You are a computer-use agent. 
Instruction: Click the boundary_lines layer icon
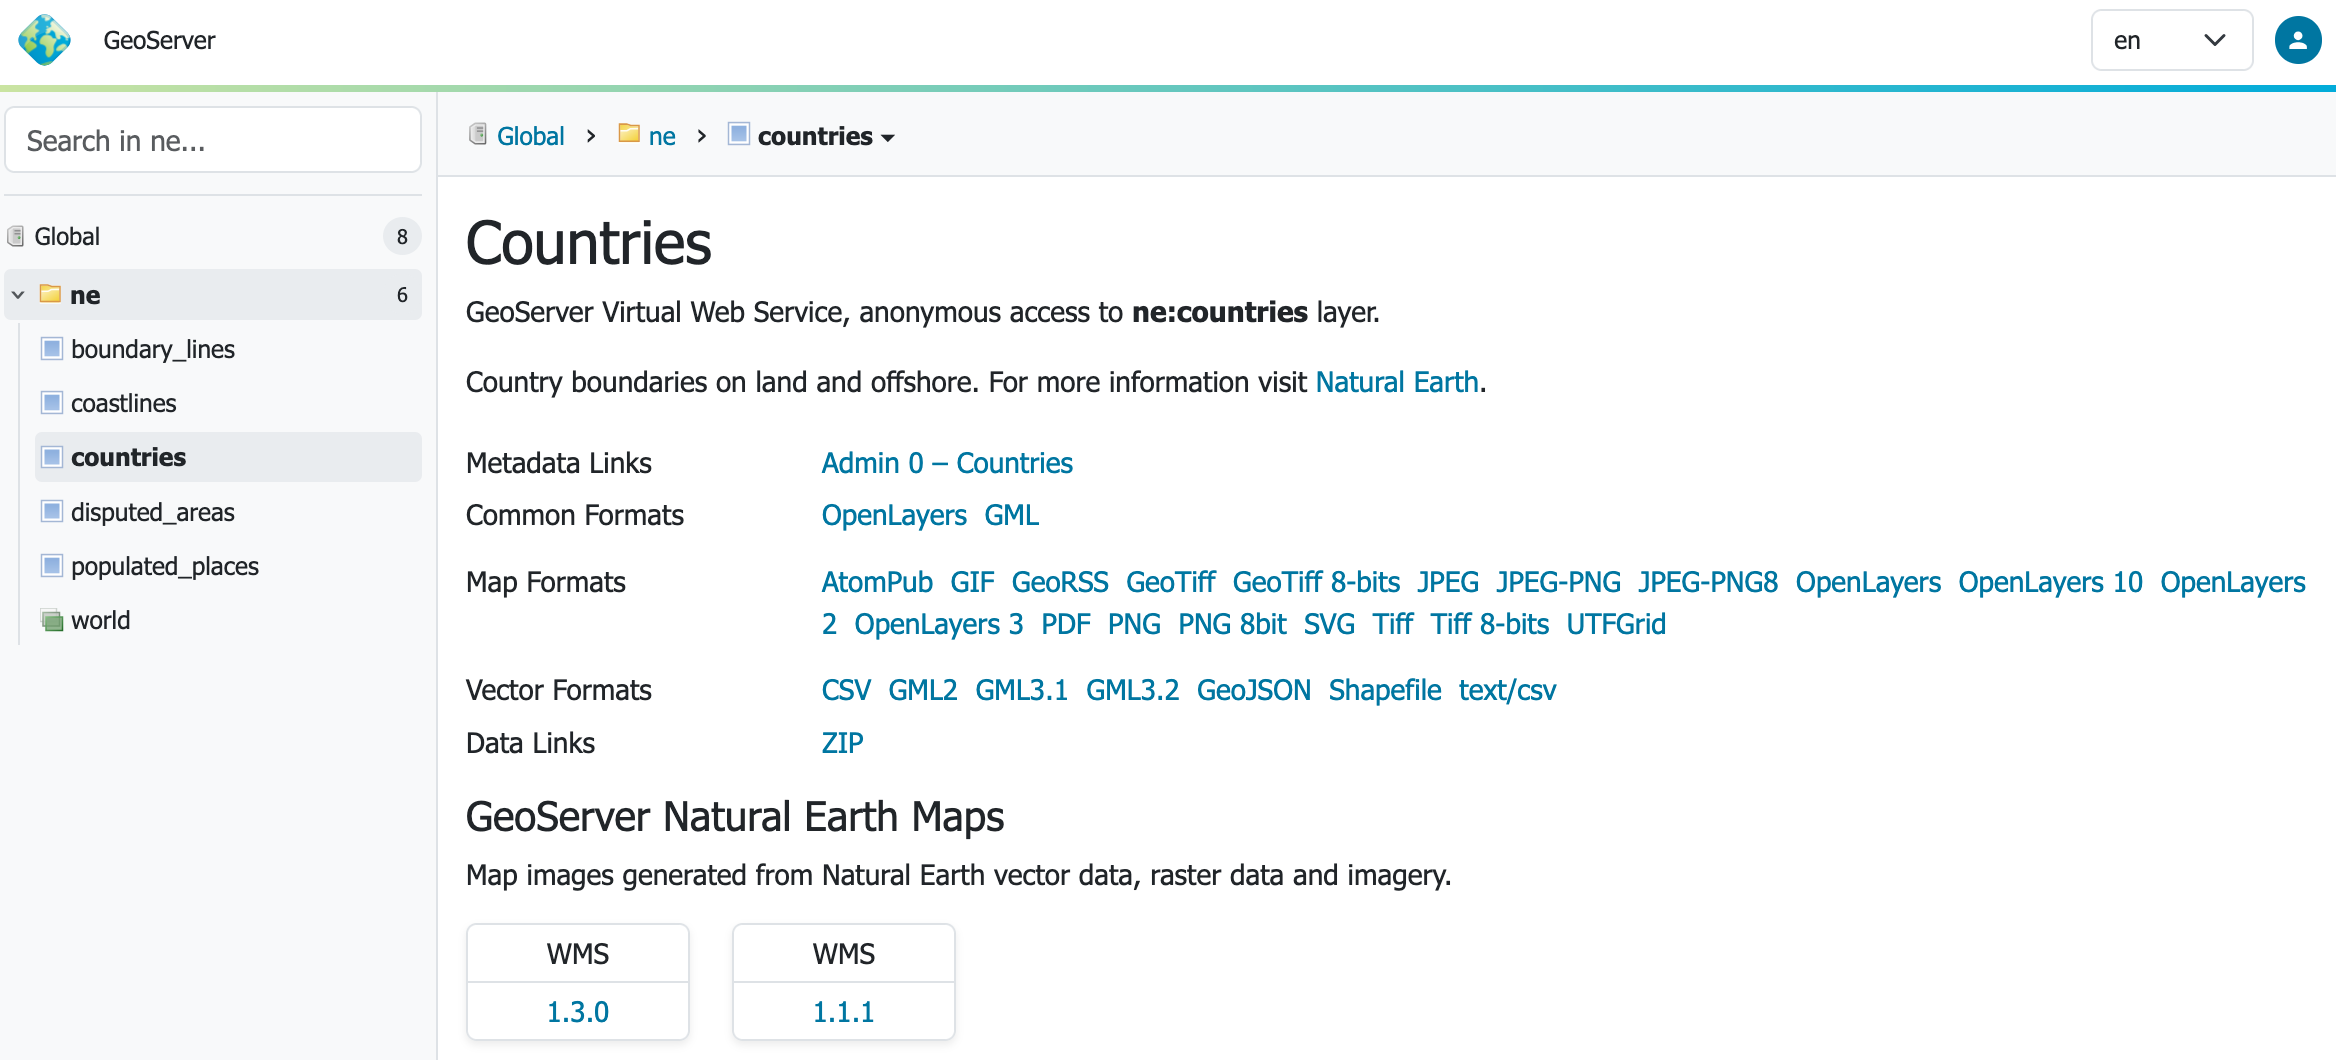[52, 349]
